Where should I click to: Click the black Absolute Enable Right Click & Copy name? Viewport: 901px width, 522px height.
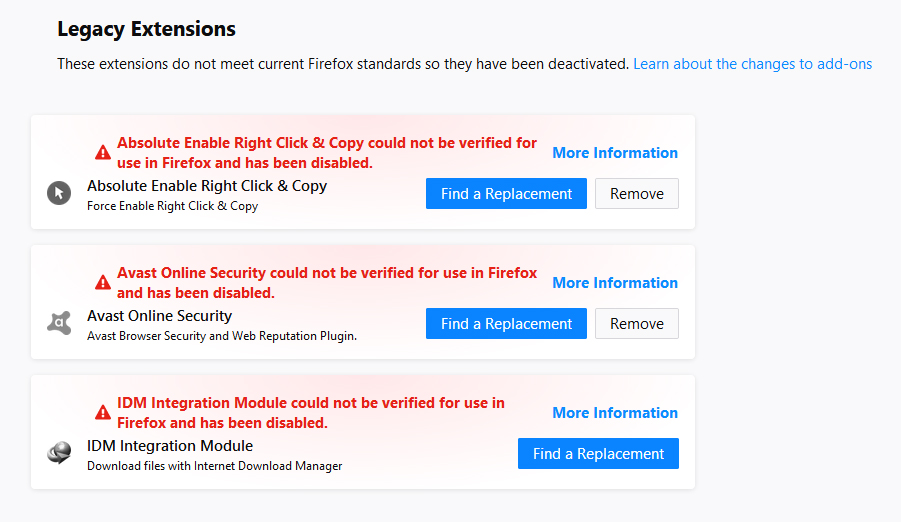coord(207,186)
